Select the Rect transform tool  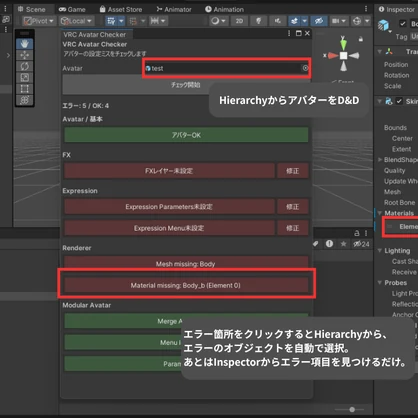pos(25,89)
